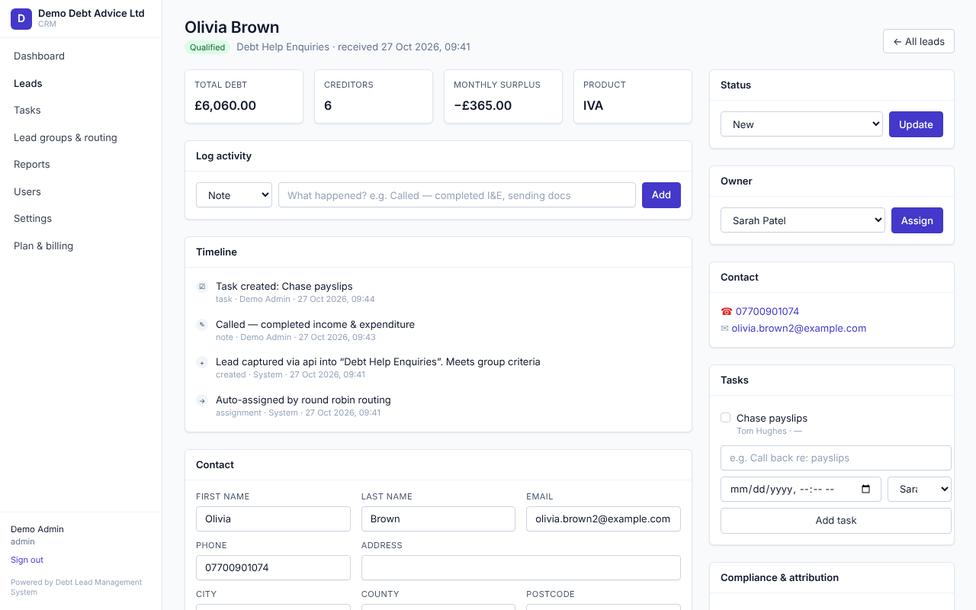
Task: Click the Creditors value 6
Action: click(x=328, y=105)
